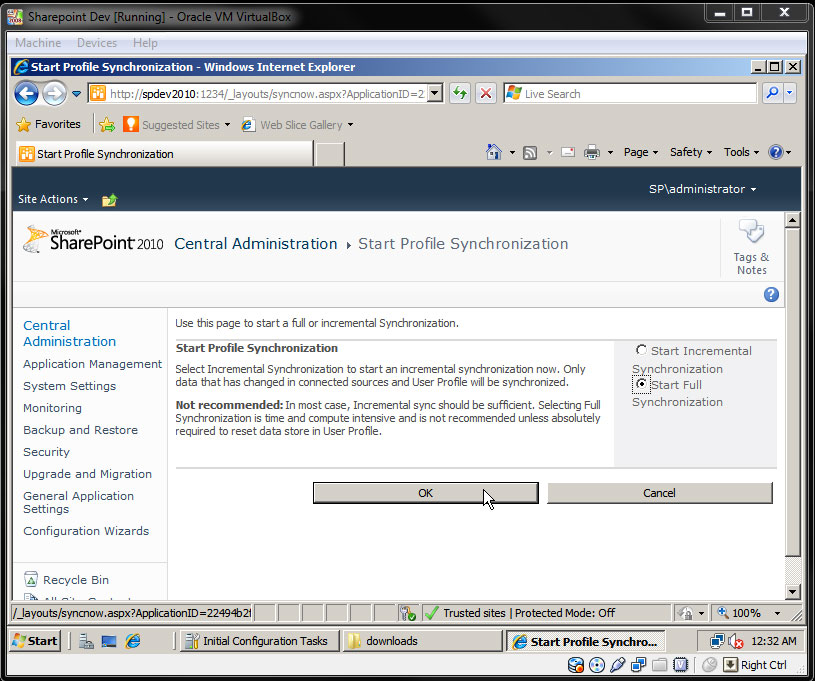Click the red stop loading icon
The height and width of the screenshot is (681, 815).
(x=485, y=94)
